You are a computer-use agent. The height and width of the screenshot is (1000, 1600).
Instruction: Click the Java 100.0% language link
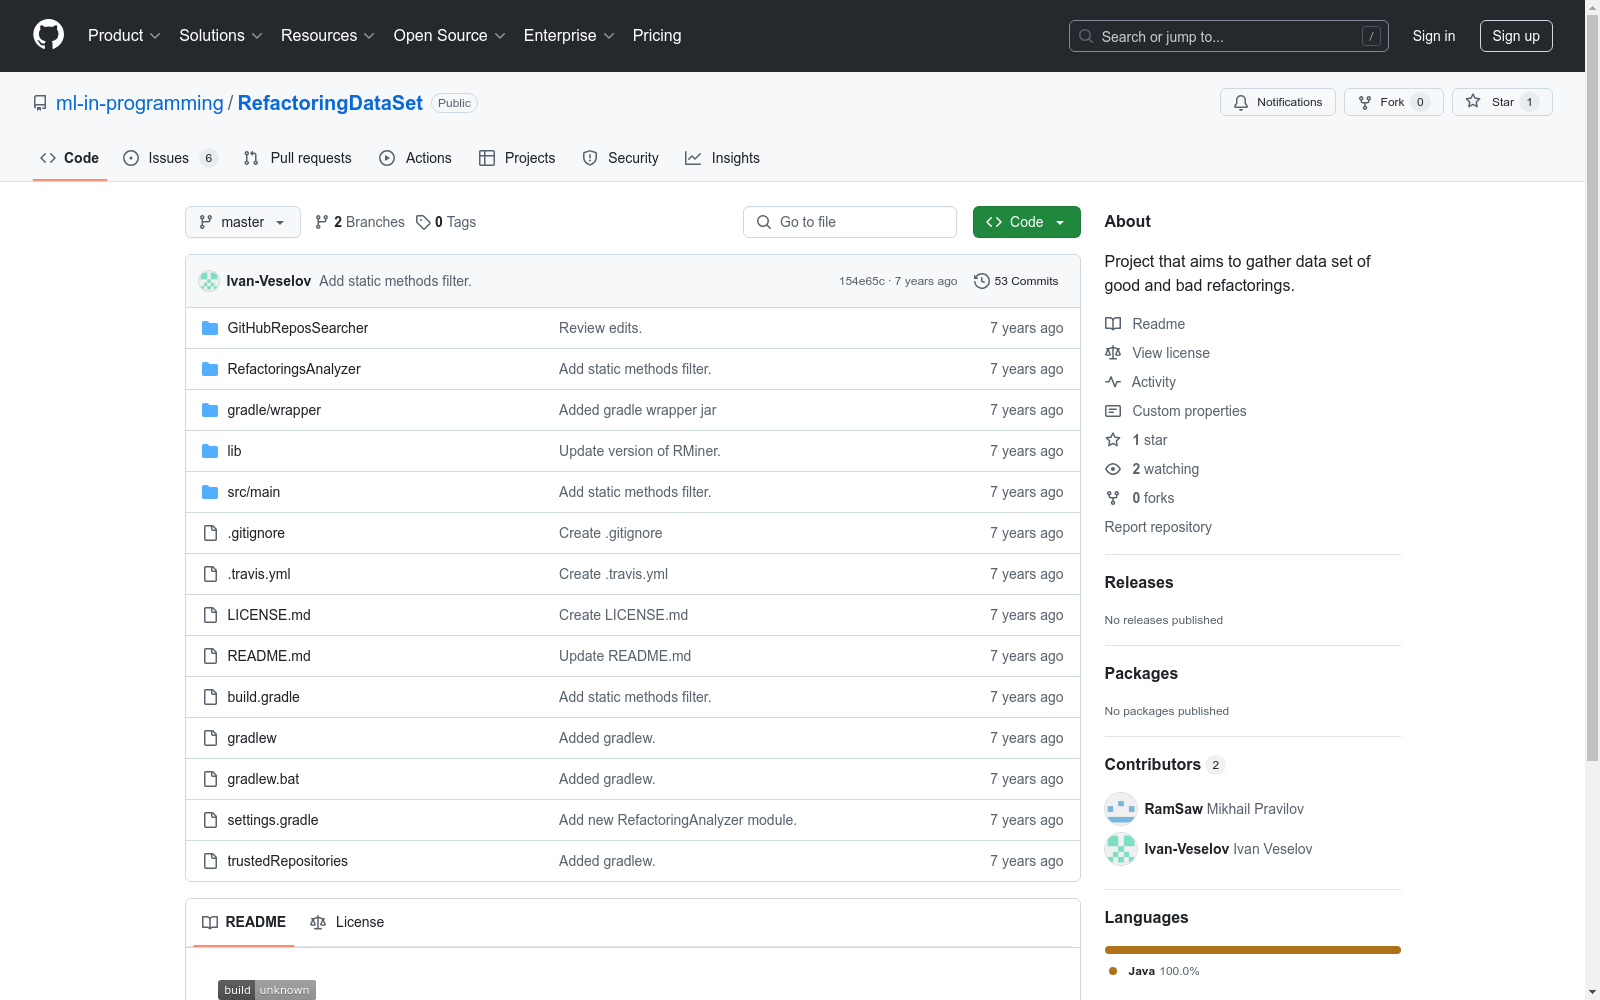click(1154, 971)
